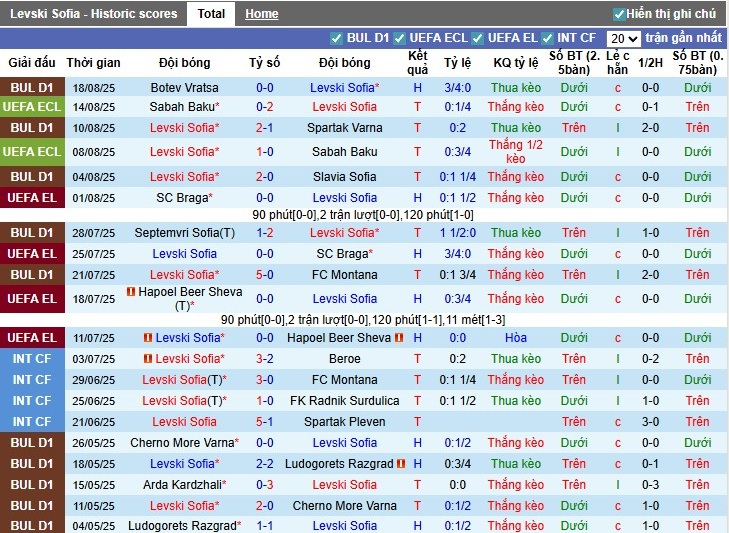Click the Tỷ số column header
The width and height of the screenshot is (729, 533).
pyautogui.click(x=265, y=62)
